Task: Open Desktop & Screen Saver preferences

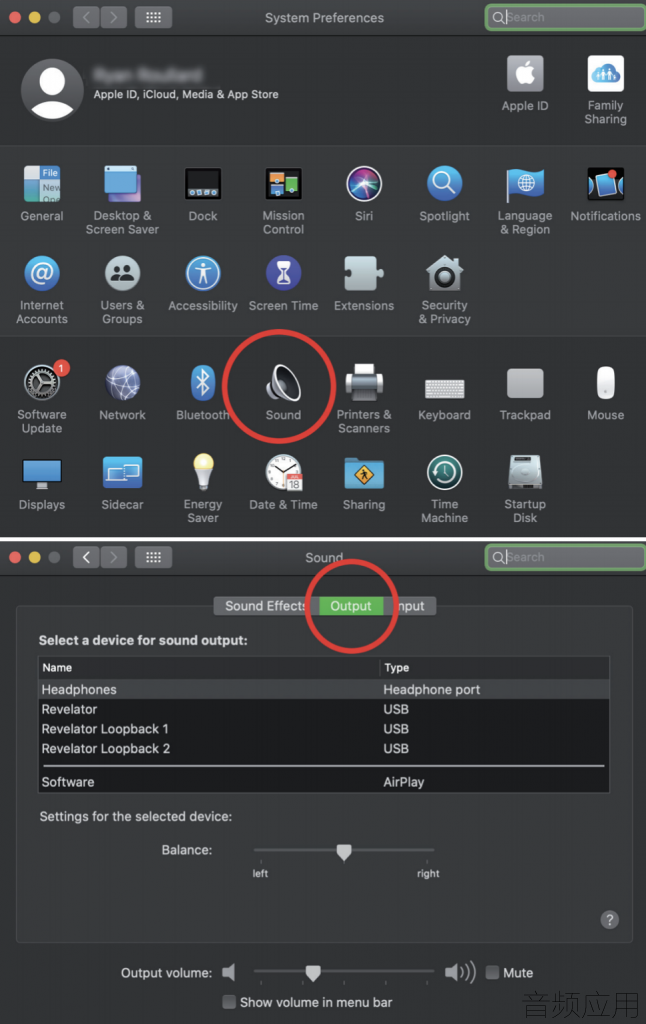Action: click(122, 199)
